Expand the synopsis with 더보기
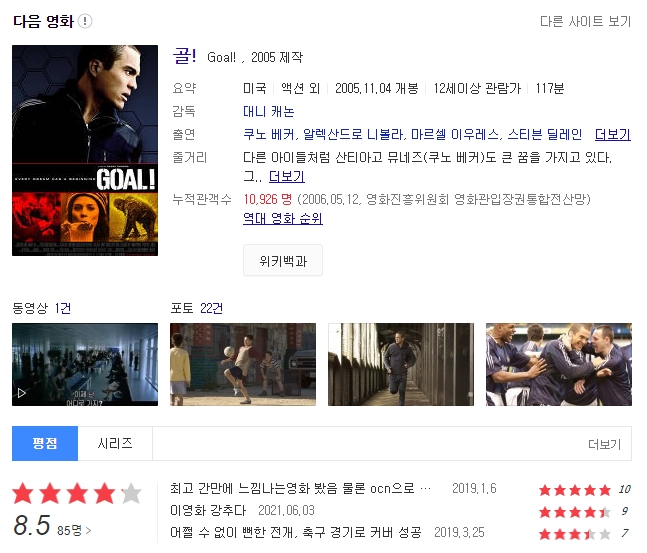647x553 pixels. point(287,177)
